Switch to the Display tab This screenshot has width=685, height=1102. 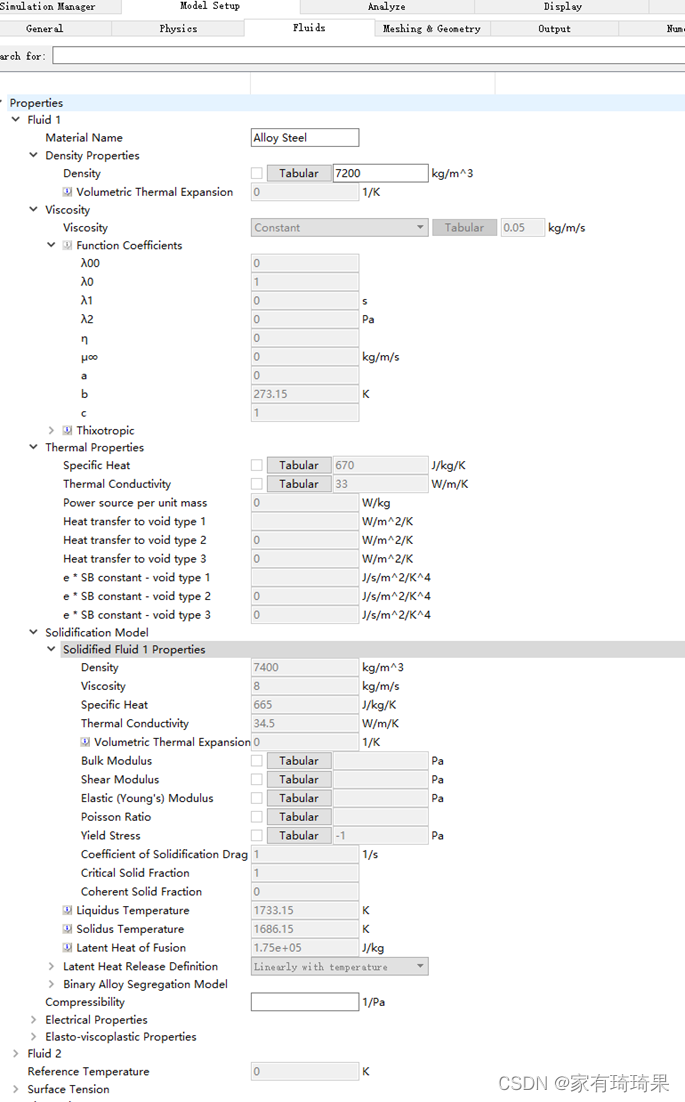562,7
